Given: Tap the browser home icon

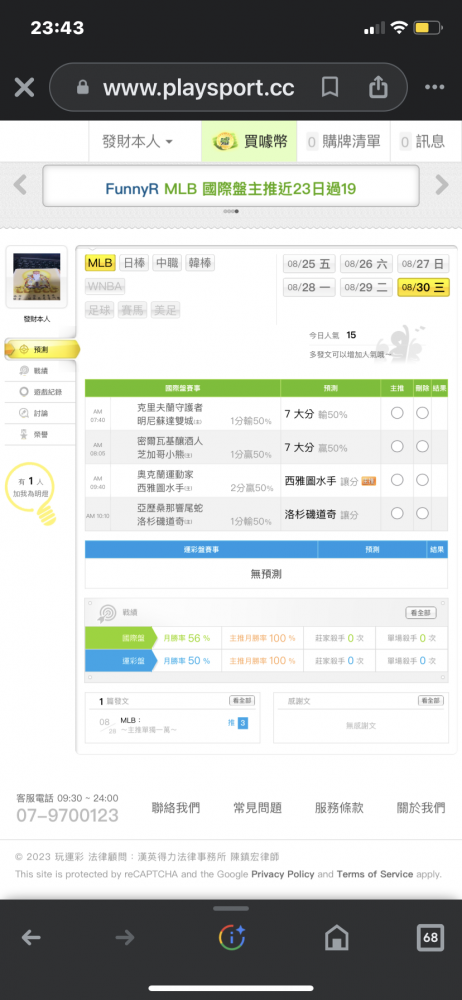Looking at the screenshot, I should [337, 937].
